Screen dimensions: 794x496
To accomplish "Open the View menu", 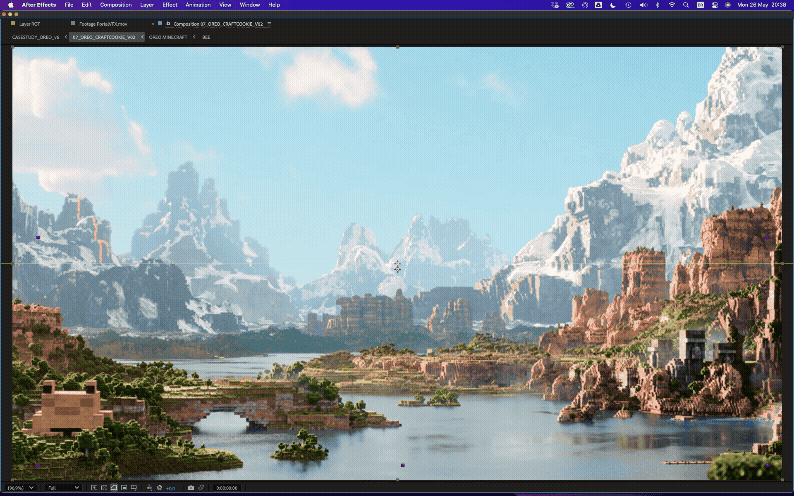I will click(x=225, y=5).
